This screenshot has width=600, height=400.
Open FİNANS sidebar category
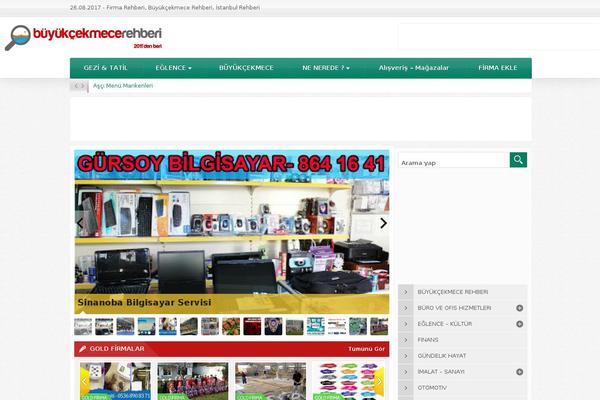(428, 340)
